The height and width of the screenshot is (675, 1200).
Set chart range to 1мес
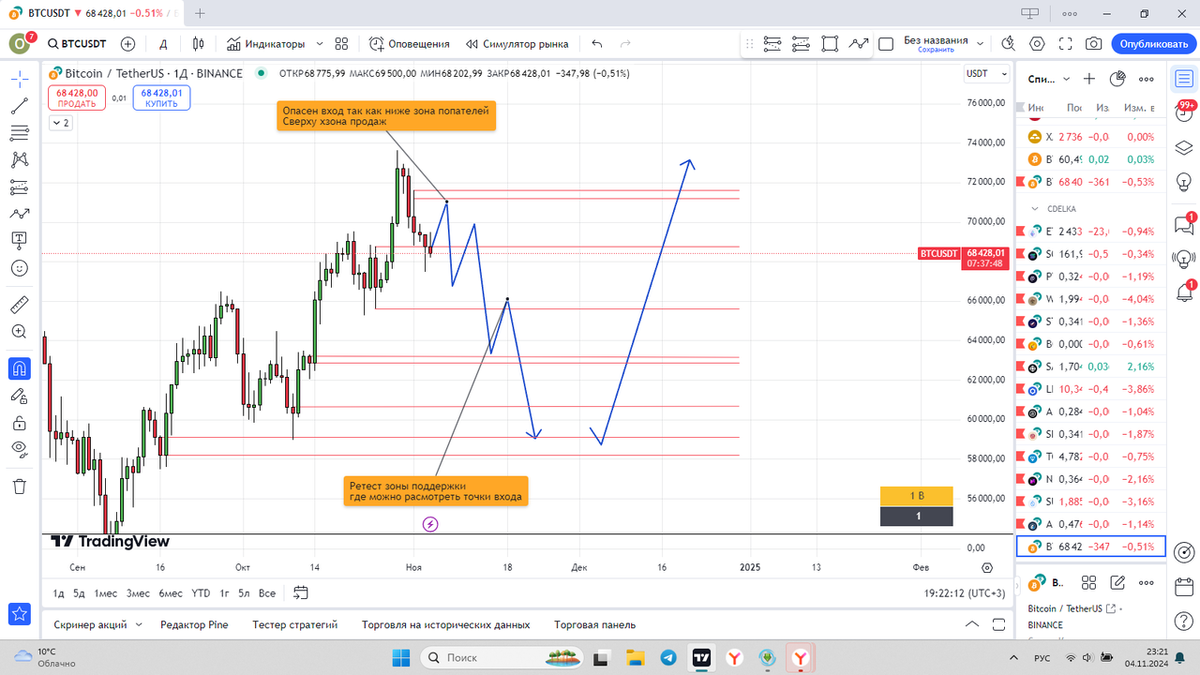106,593
